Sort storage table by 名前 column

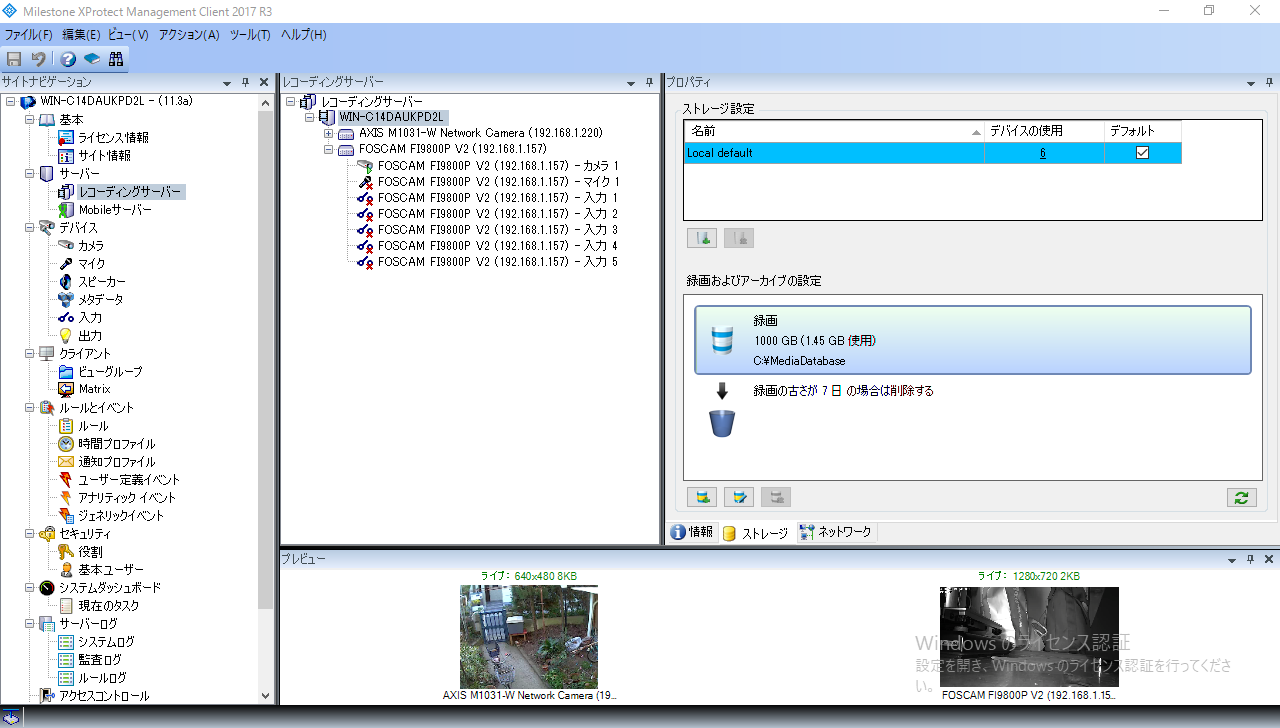coord(834,131)
